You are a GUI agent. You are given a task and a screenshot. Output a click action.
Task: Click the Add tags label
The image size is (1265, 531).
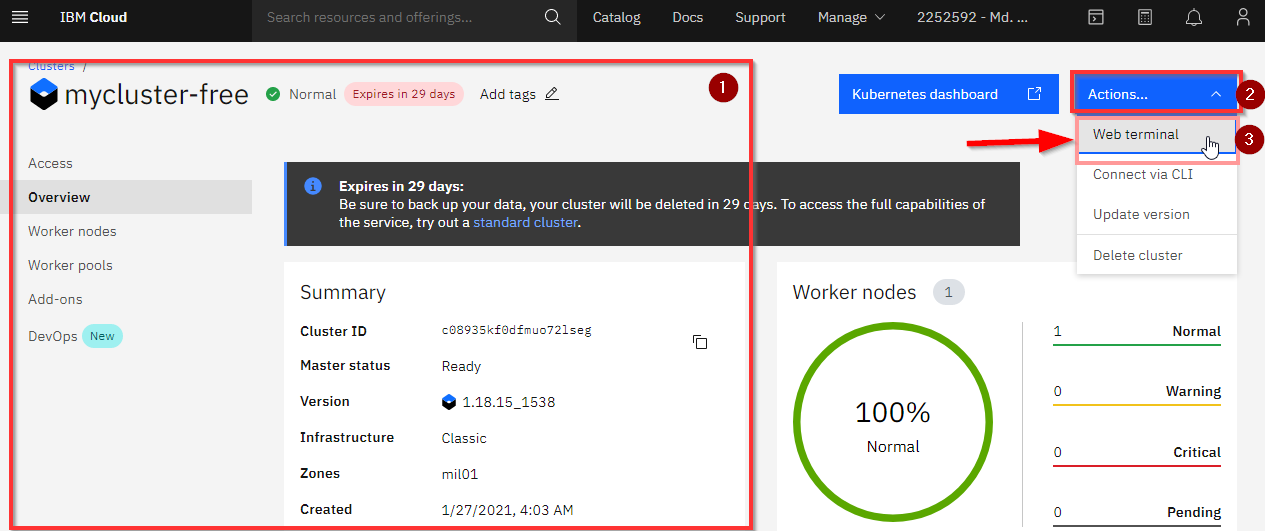pos(508,94)
